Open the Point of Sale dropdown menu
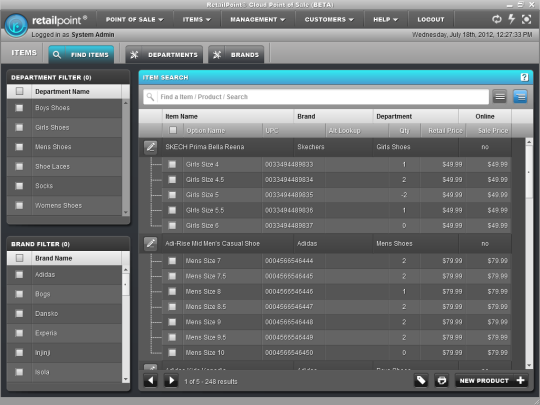 point(135,20)
